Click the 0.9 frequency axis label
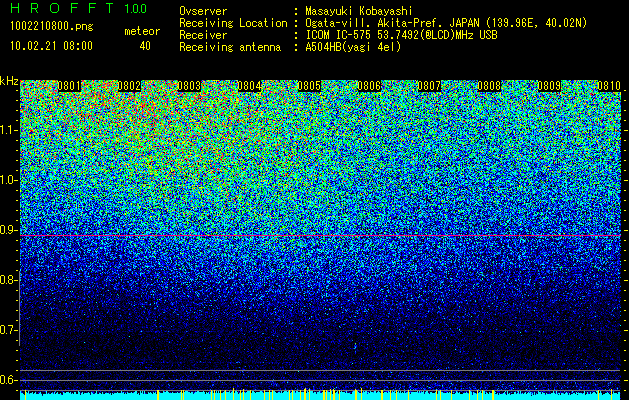Image resolution: width=629 pixels, height=400 pixels. (8, 230)
